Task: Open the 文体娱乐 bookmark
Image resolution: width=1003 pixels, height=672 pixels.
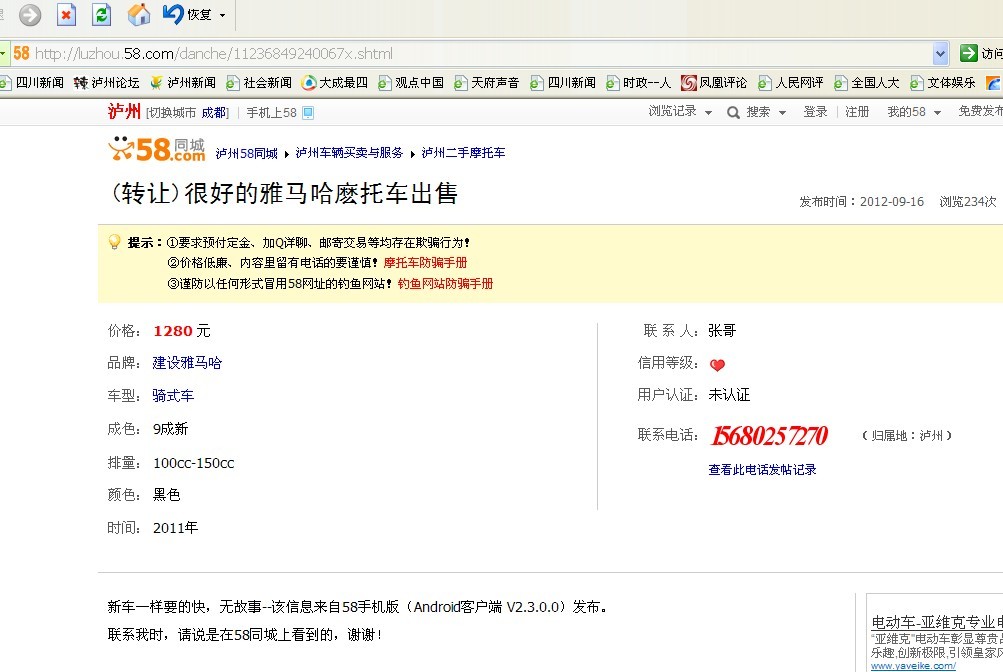Action: [x=943, y=82]
